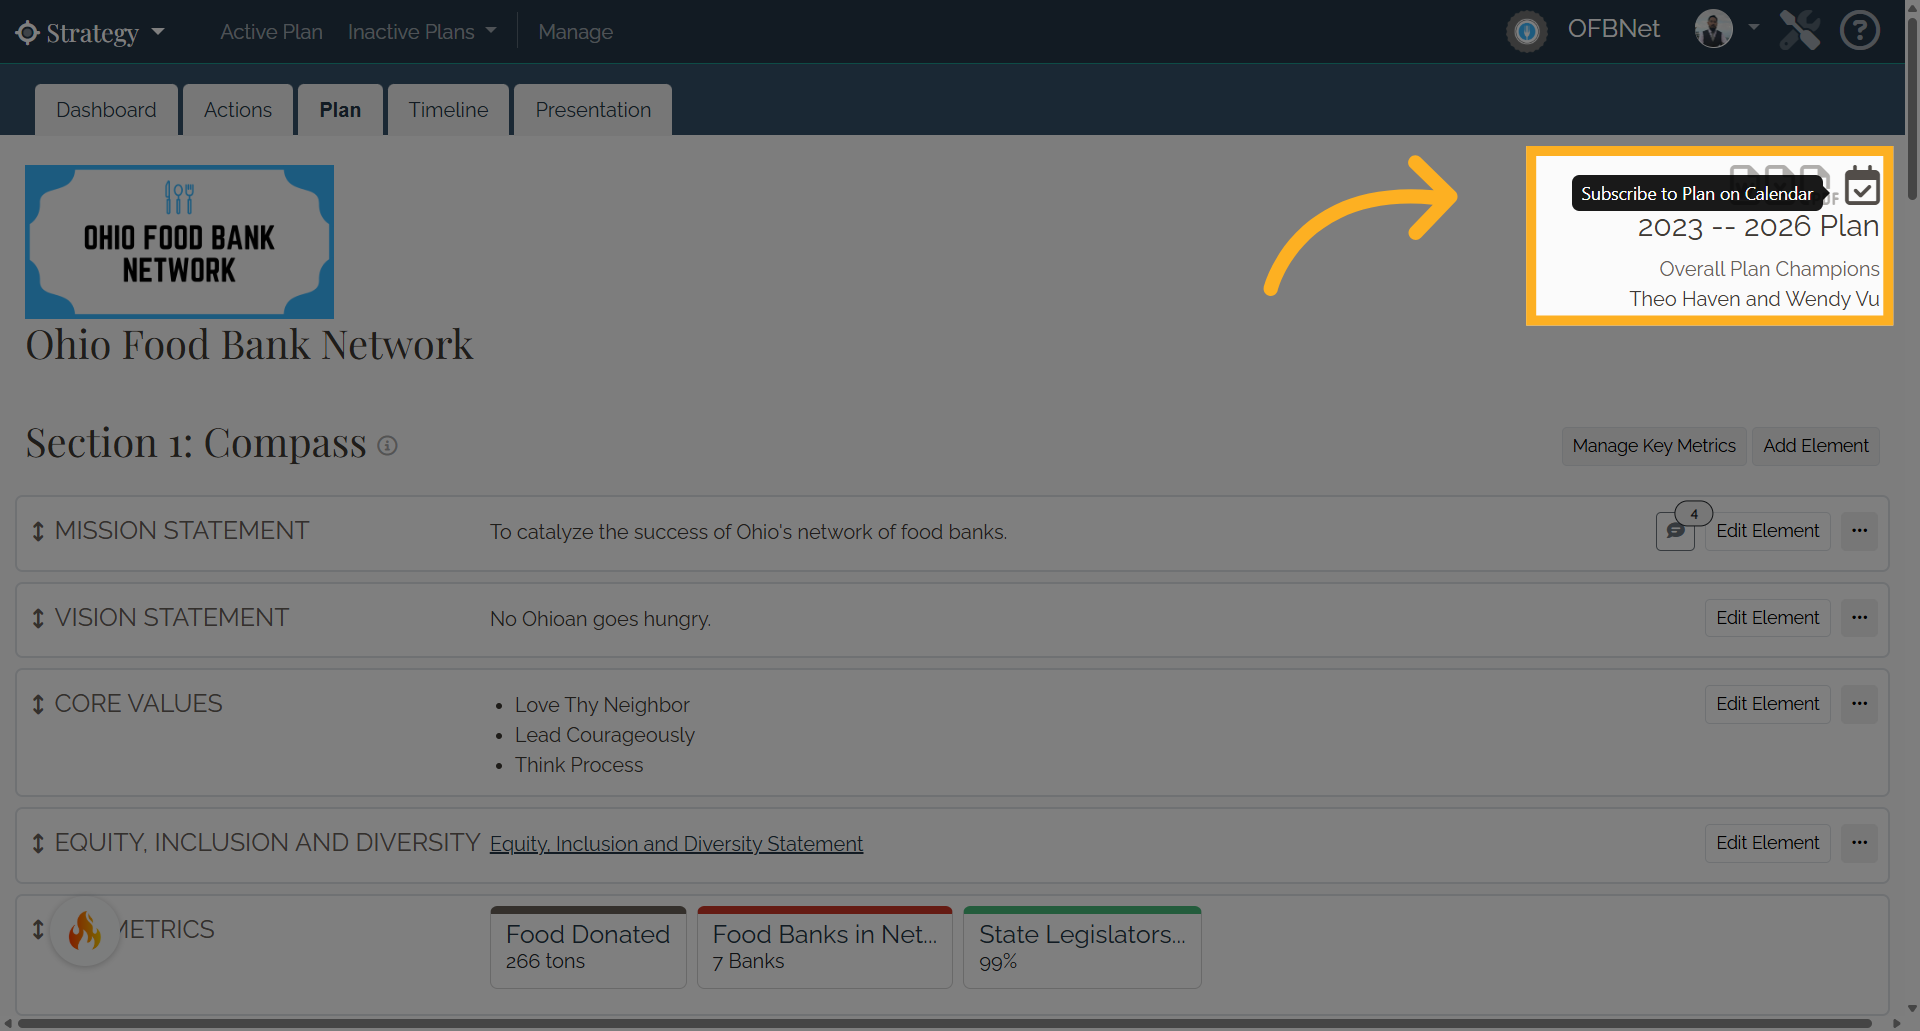Click the Add Element button
Screen dimensions: 1920x1031
click(1815, 446)
